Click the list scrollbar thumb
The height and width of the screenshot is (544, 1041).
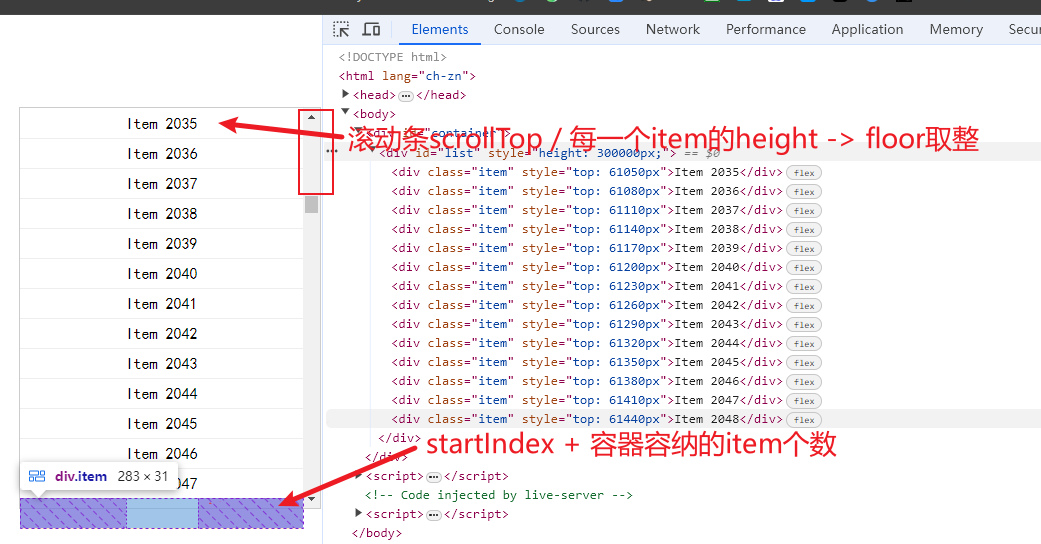(x=311, y=204)
